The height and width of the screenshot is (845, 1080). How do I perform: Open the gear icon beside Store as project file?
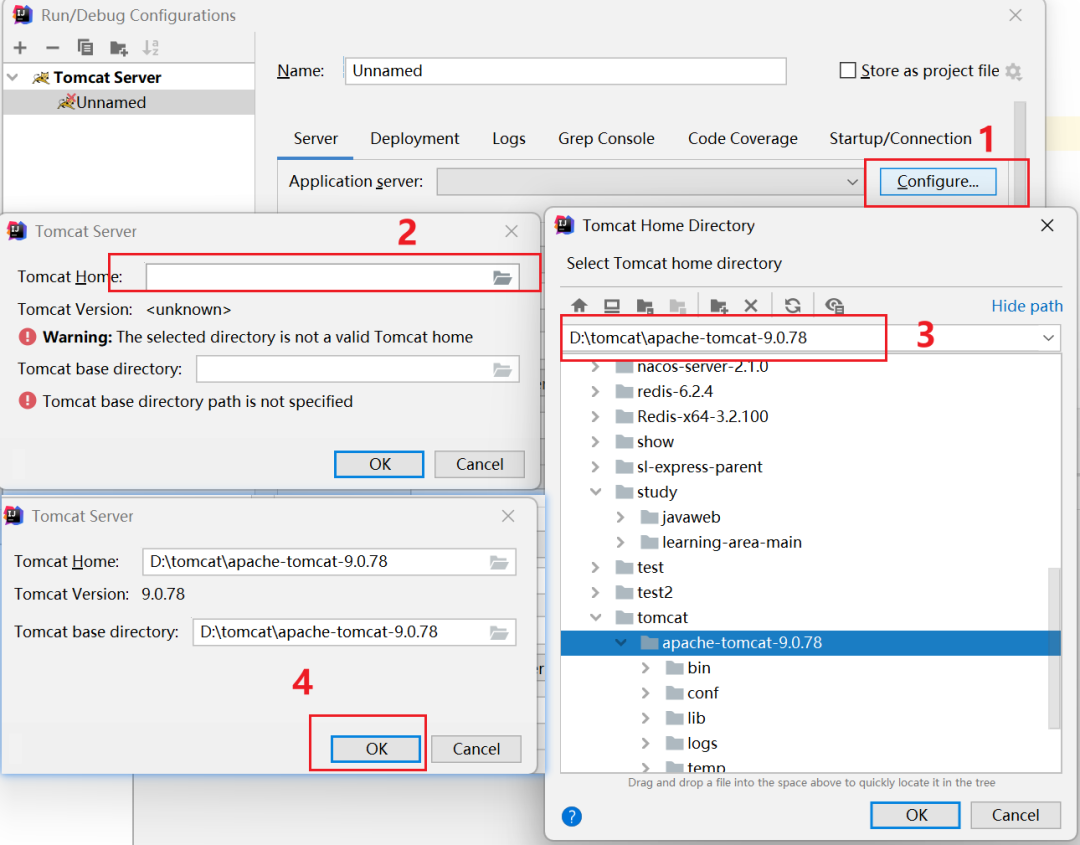(x=1013, y=71)
